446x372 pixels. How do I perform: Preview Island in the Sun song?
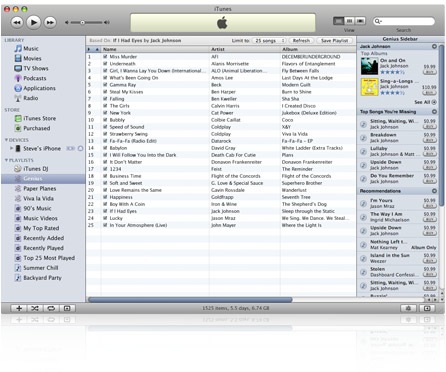tap(363, 258)
